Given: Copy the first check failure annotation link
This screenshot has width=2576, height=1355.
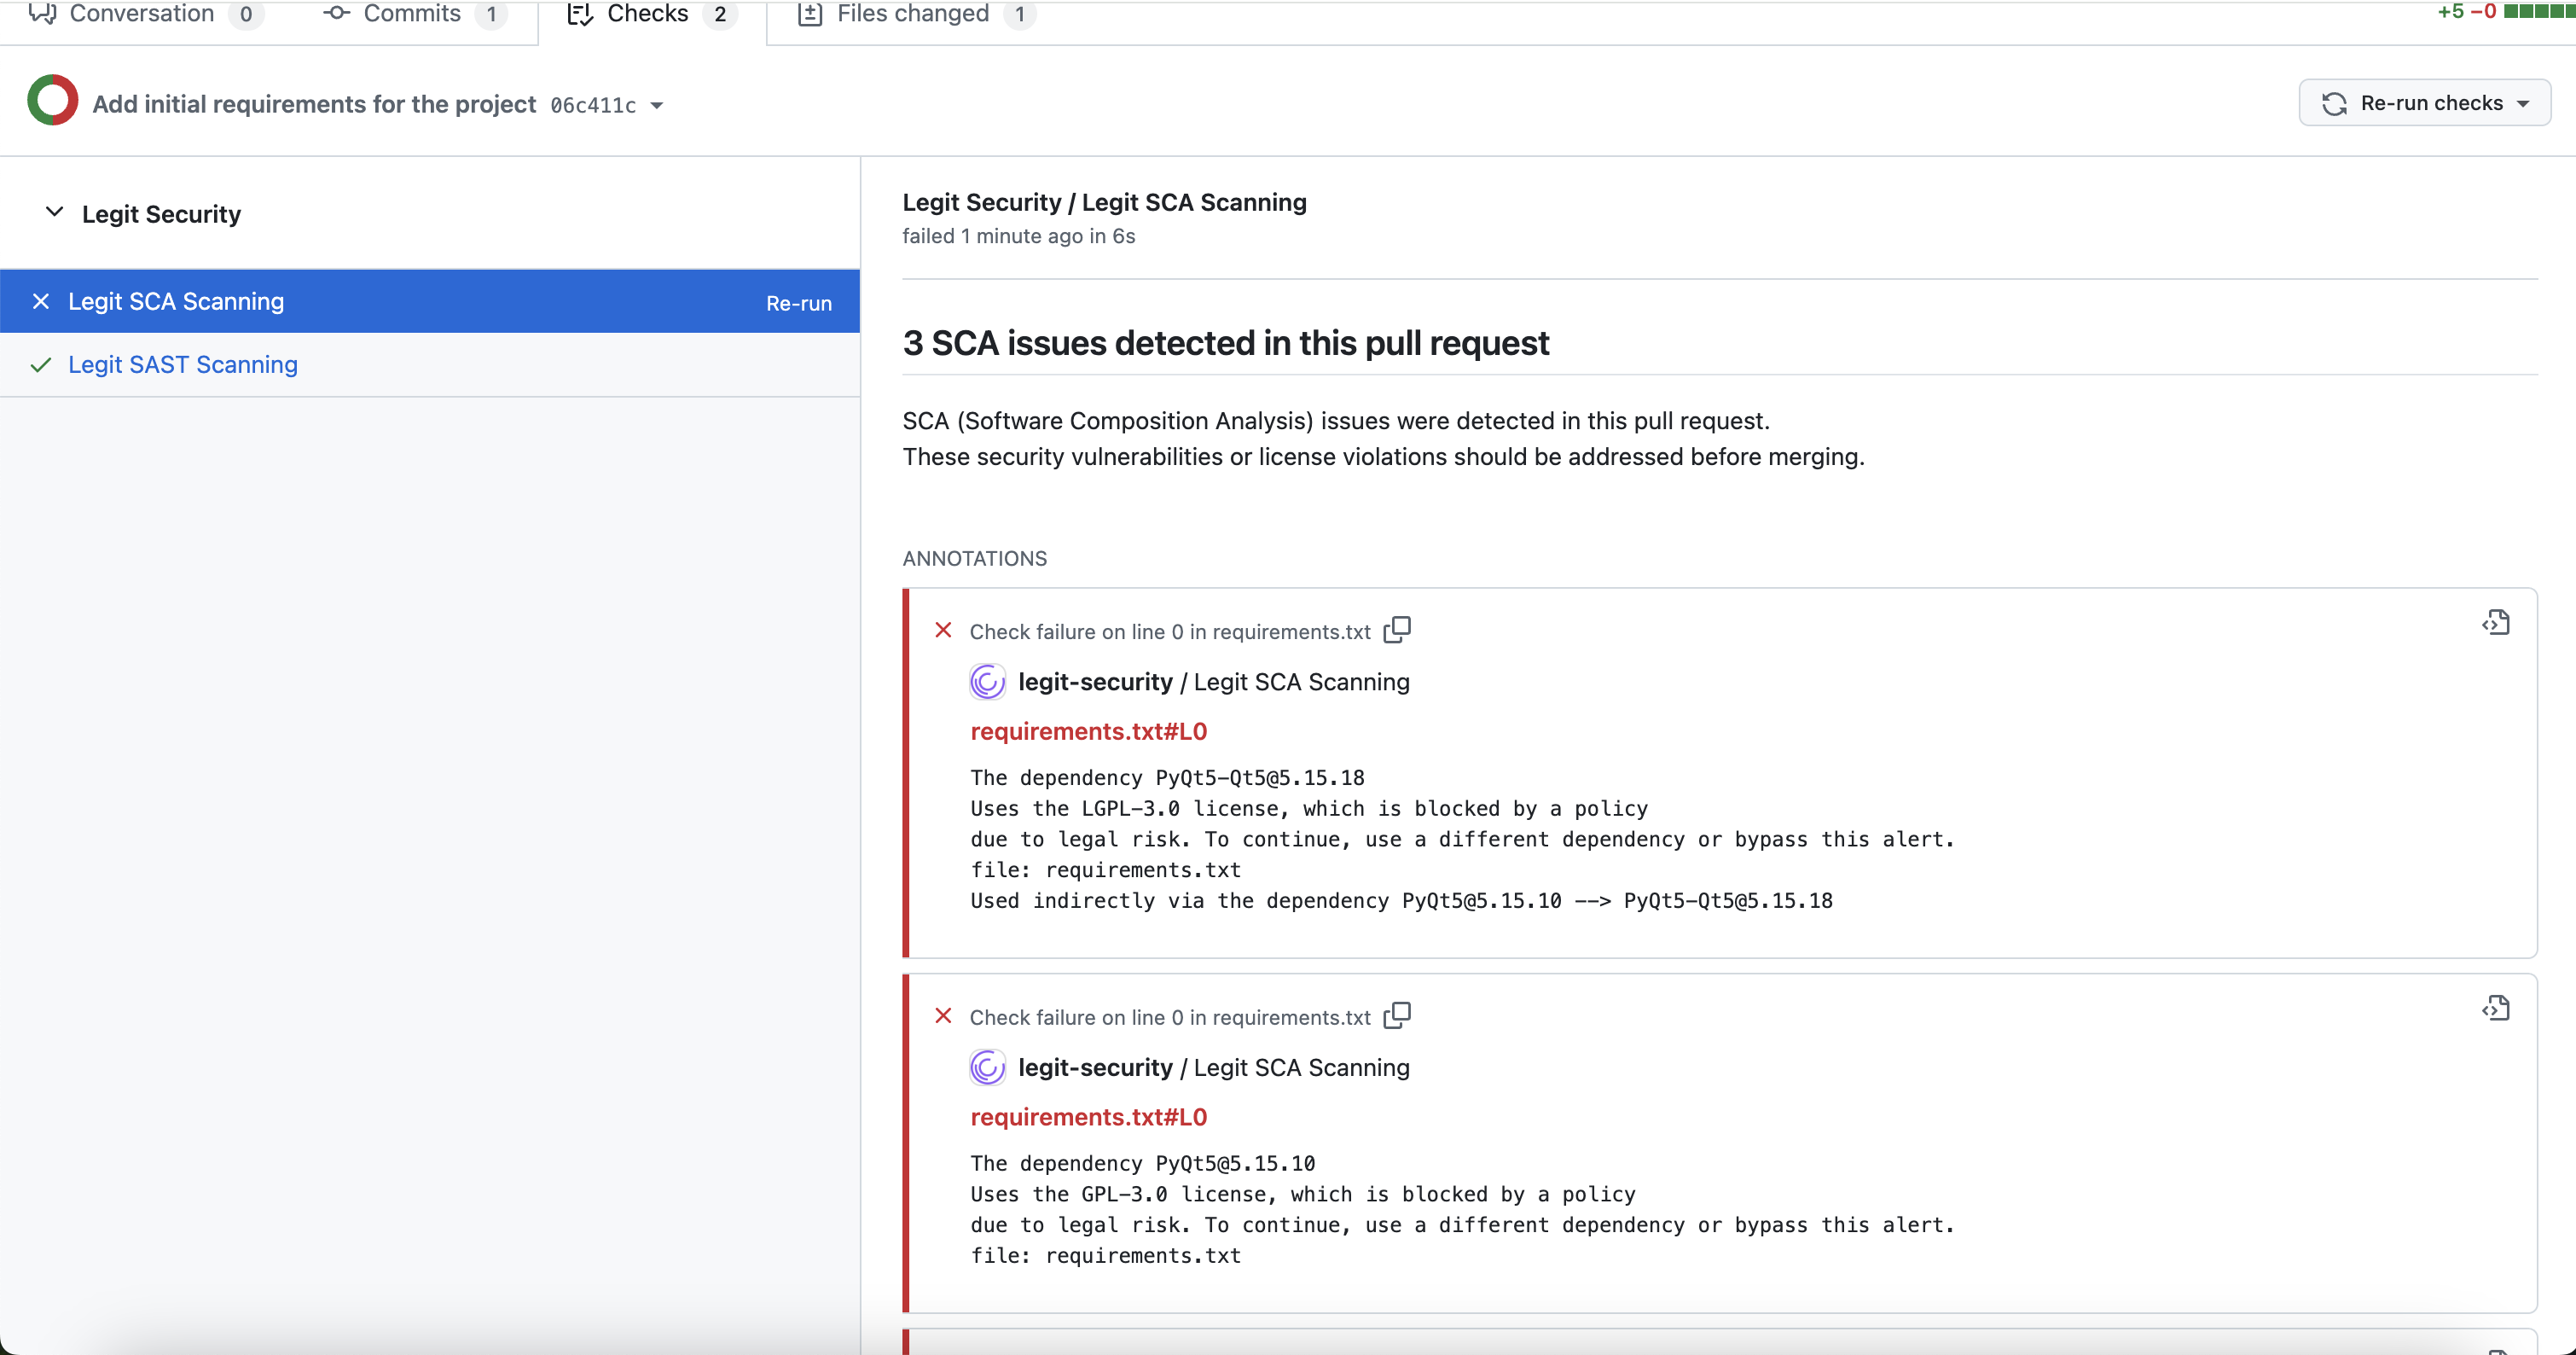Looking at the screenshot, I should click(x=1396, y=628).
